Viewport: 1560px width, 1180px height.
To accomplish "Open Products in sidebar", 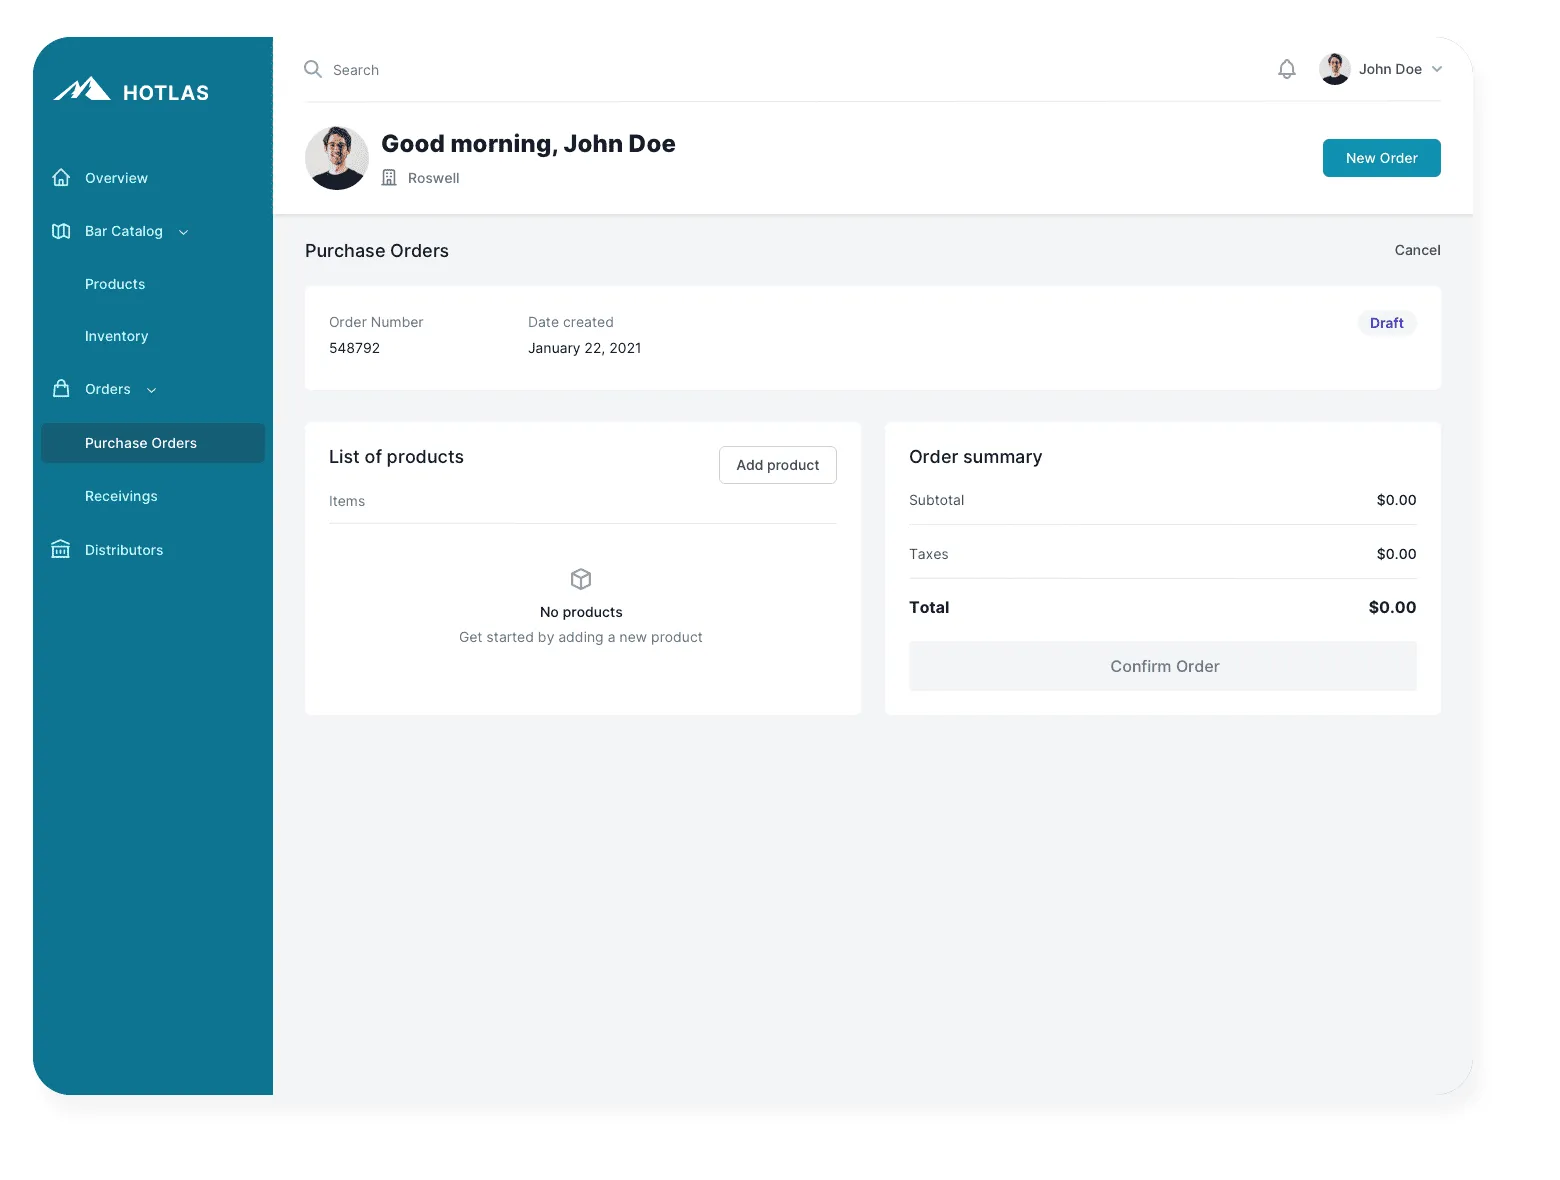I will point(115,284).
